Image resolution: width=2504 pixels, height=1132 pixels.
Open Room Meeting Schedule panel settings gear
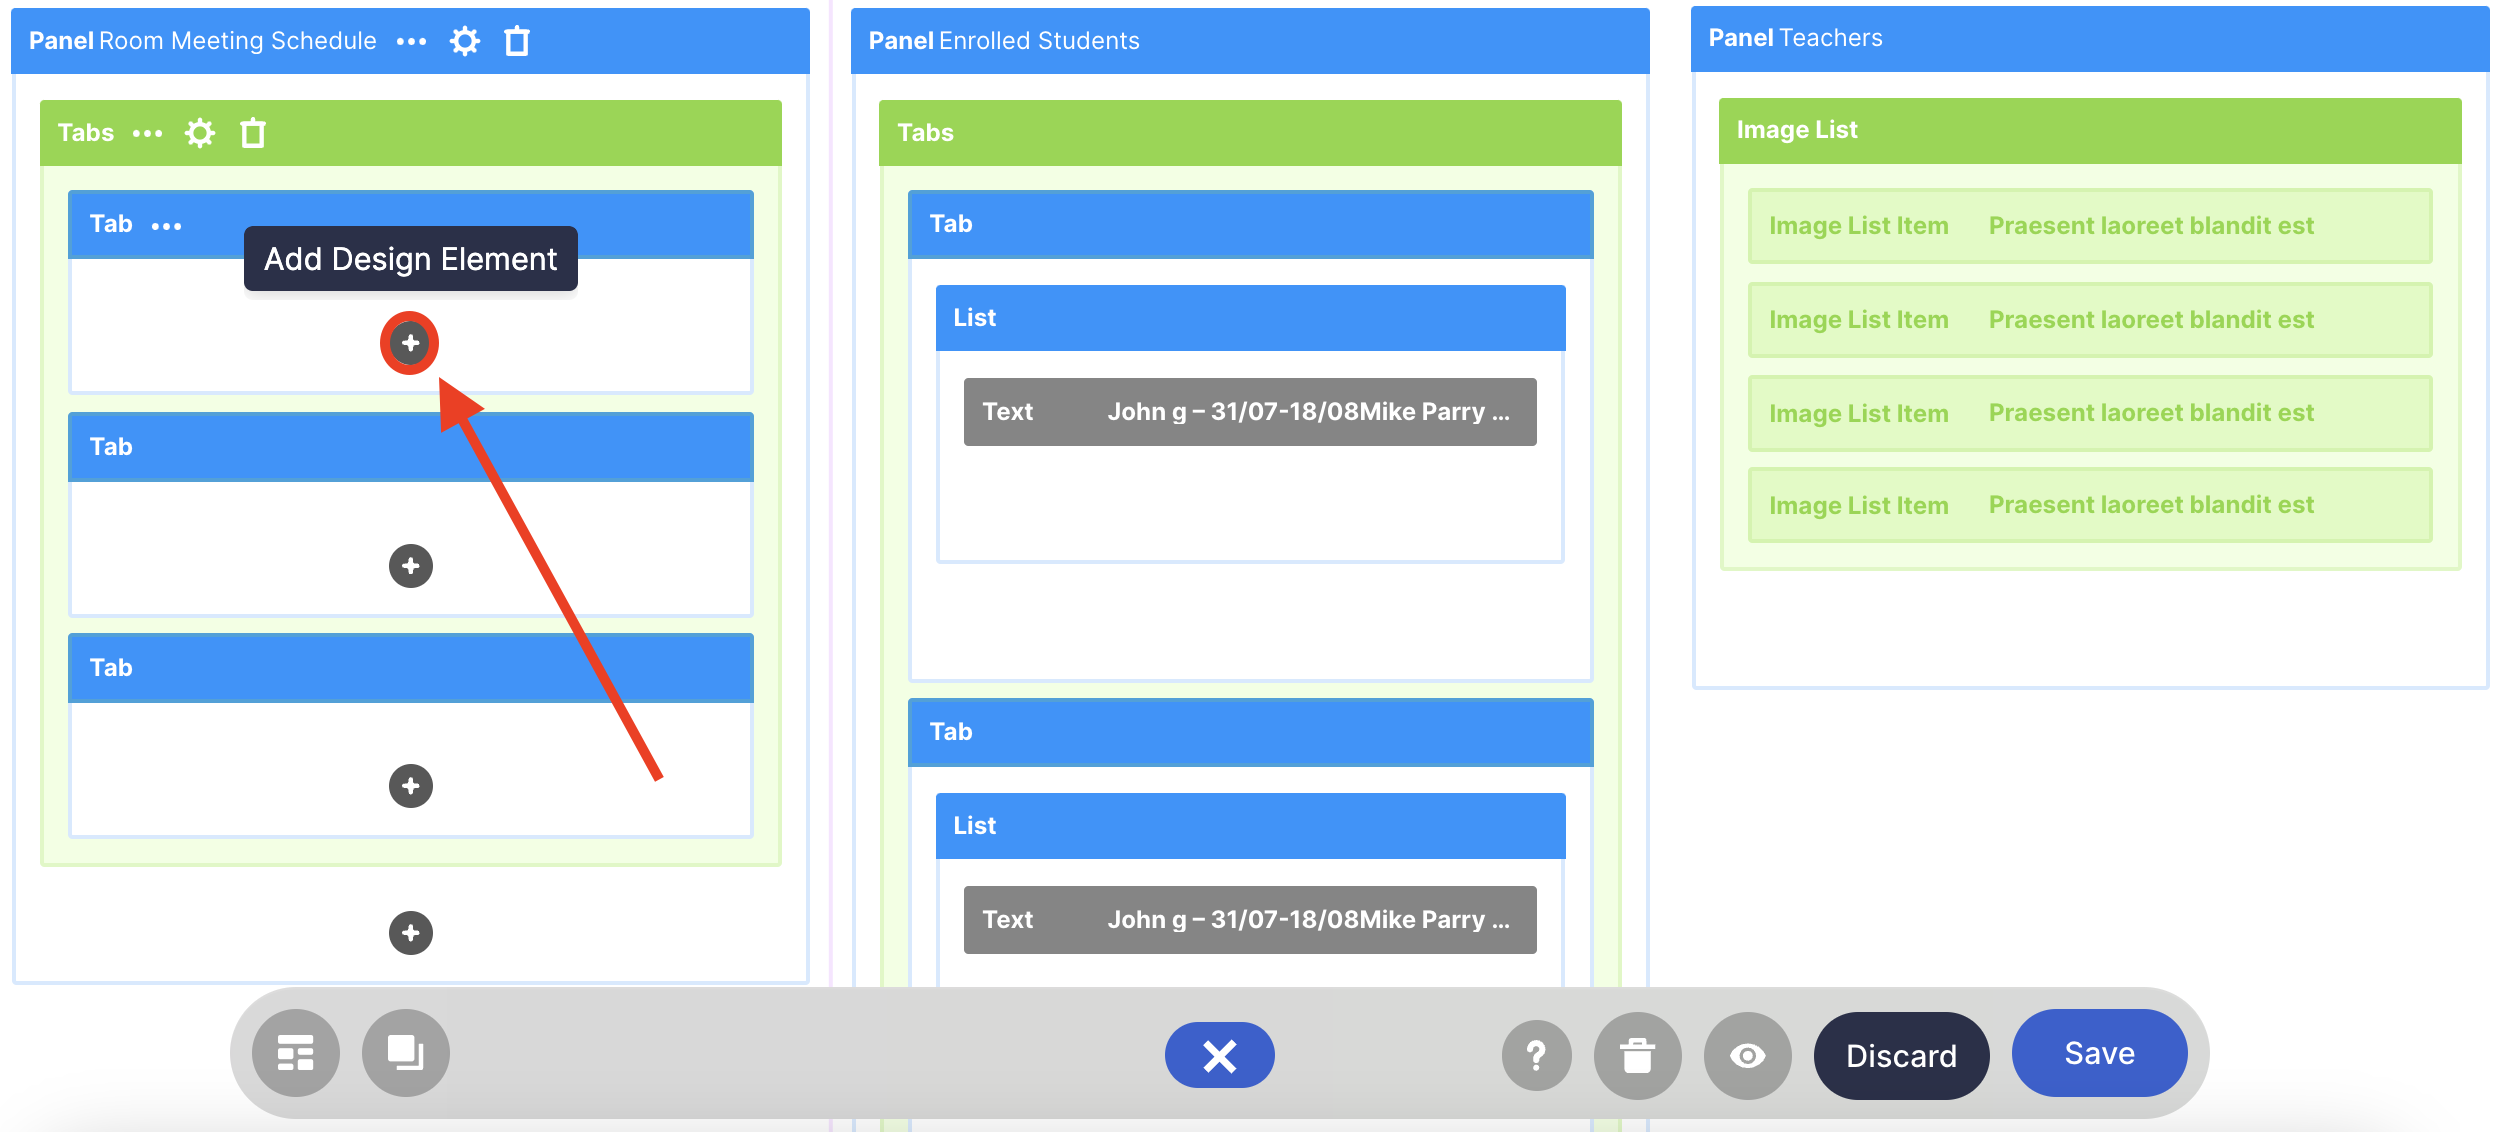pos(464,41)
